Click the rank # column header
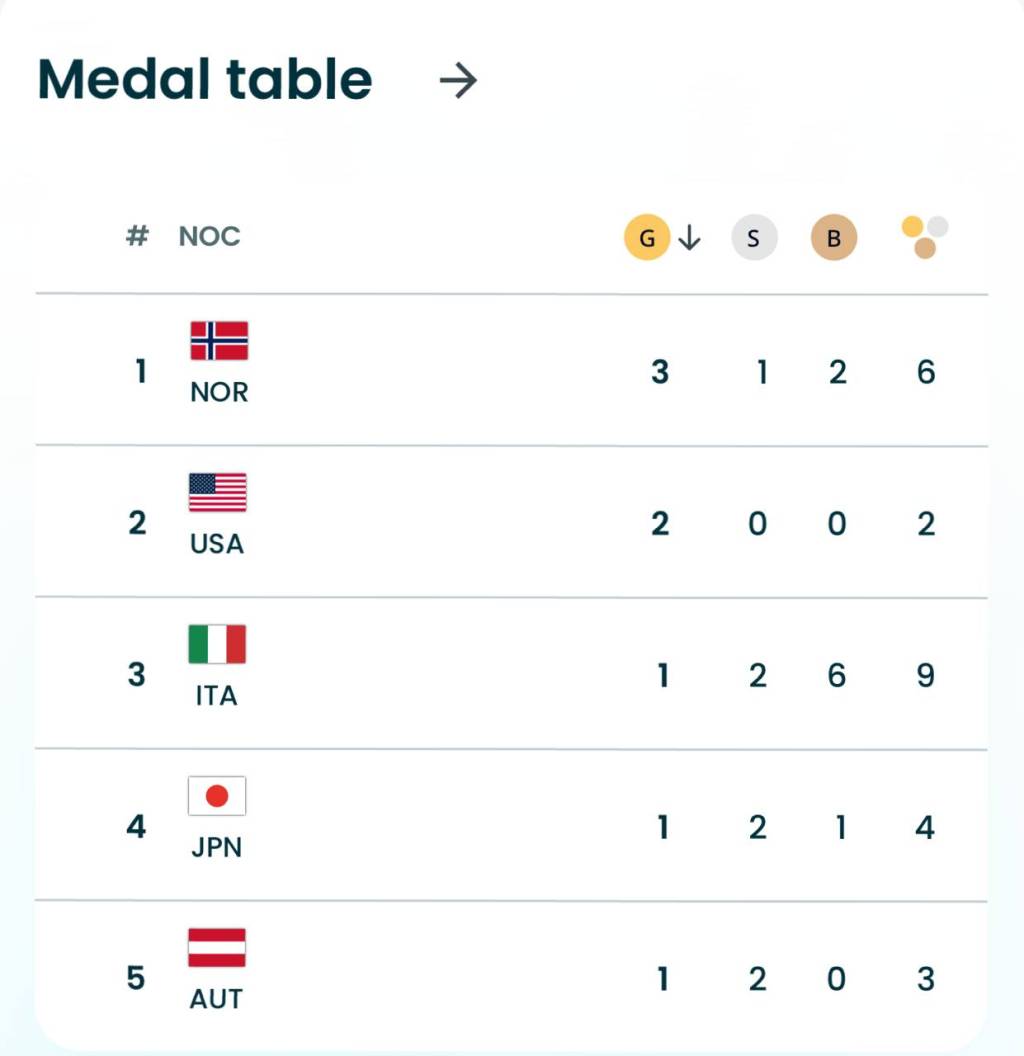 [x=137, y=237]
